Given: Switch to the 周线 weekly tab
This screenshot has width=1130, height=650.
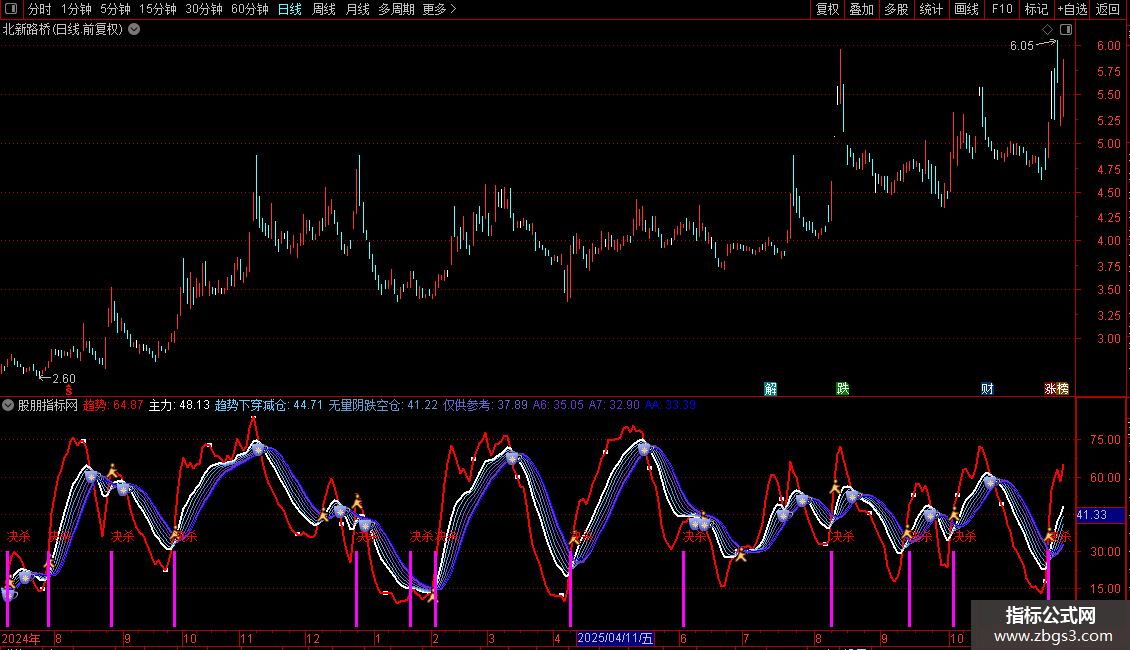Looking at the screenshot, I should click(x=324, y=9).
